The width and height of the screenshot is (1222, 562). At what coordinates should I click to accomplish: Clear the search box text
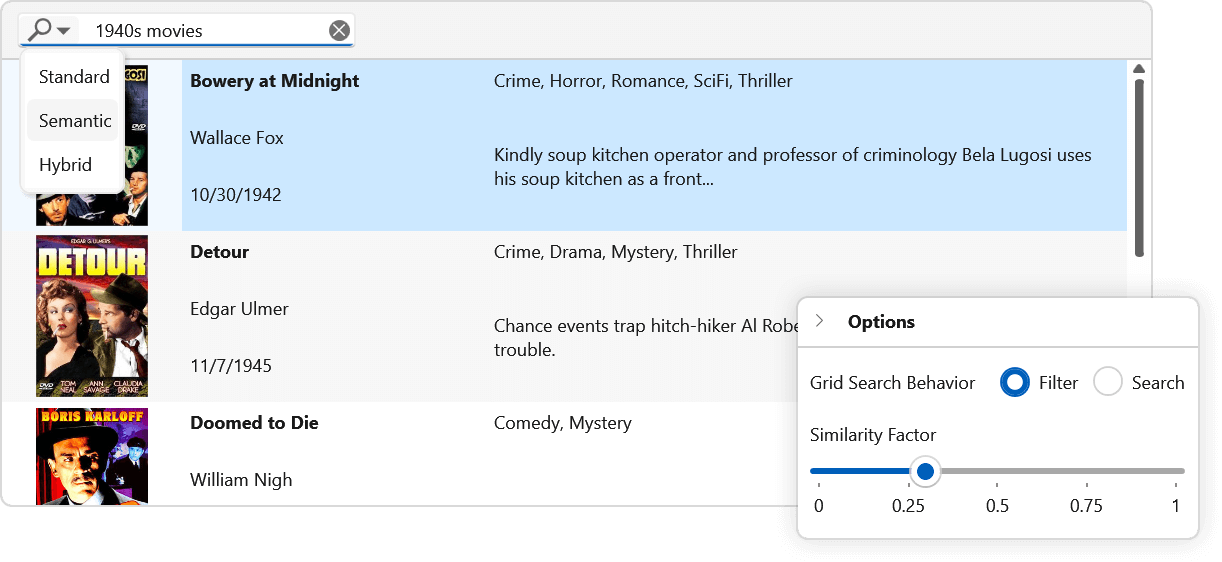click(x=340, y=31)
